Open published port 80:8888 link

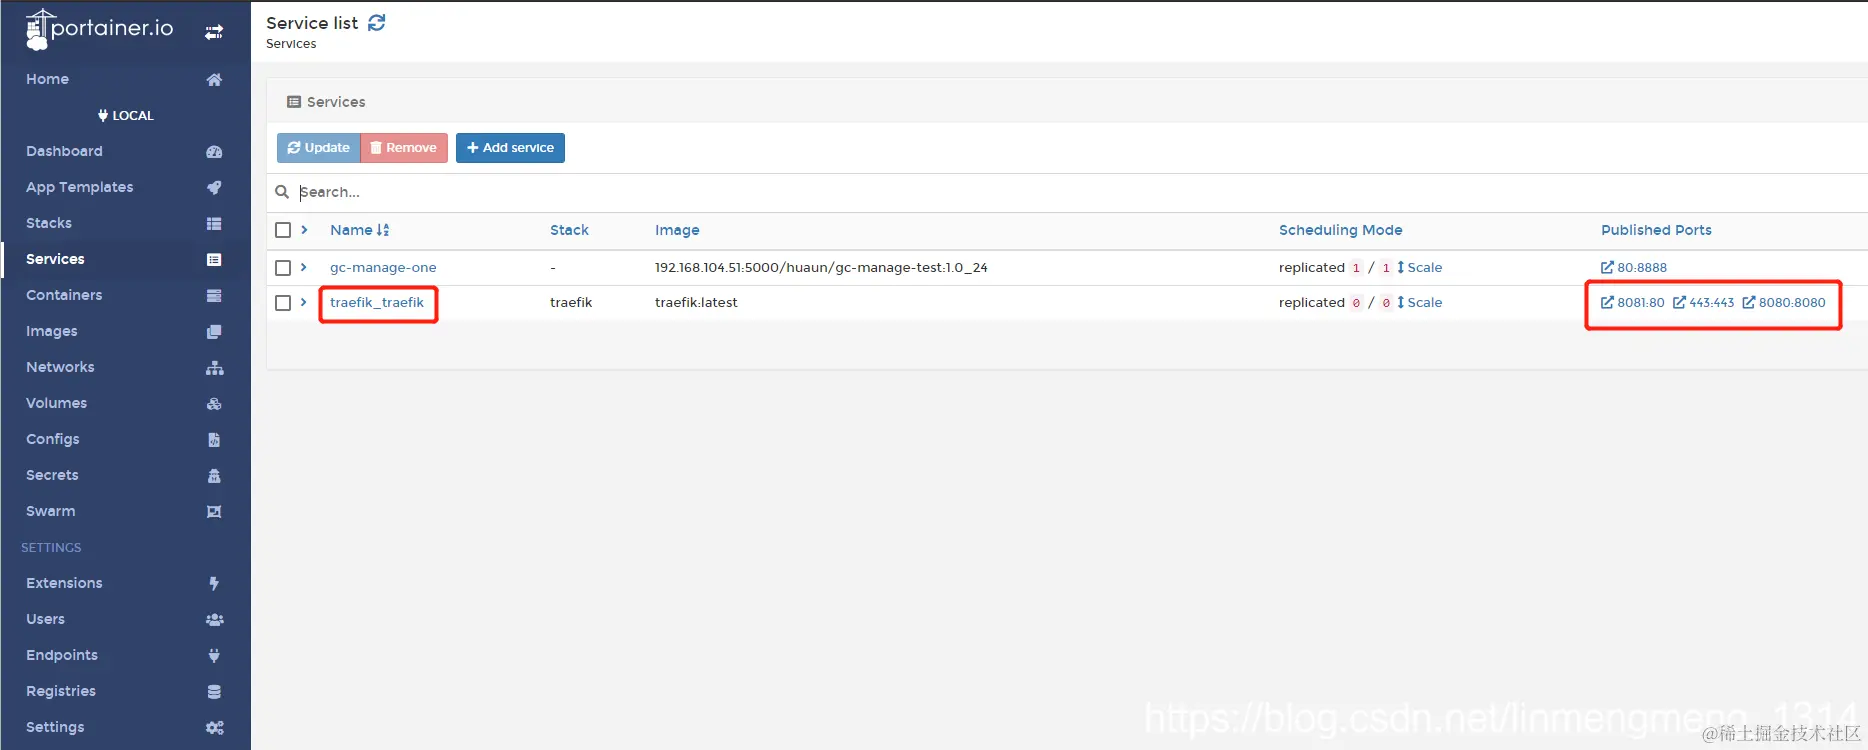[x=1634, y=268]
